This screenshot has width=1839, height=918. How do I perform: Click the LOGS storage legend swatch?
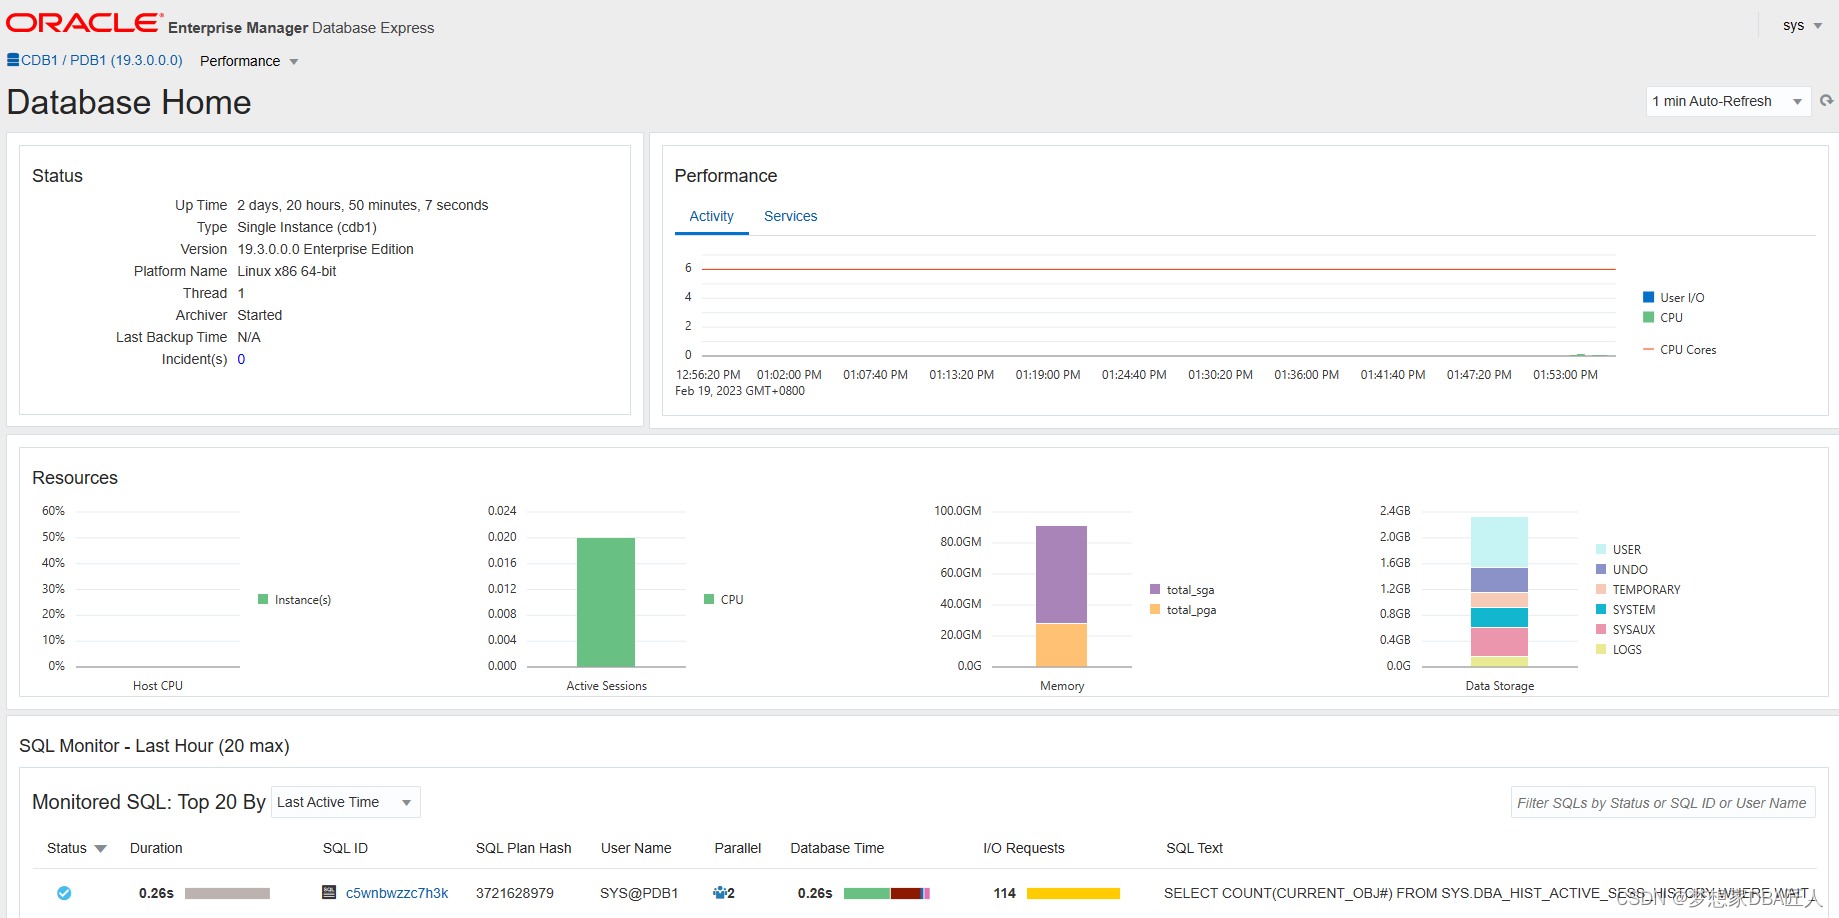(1601, 649)
